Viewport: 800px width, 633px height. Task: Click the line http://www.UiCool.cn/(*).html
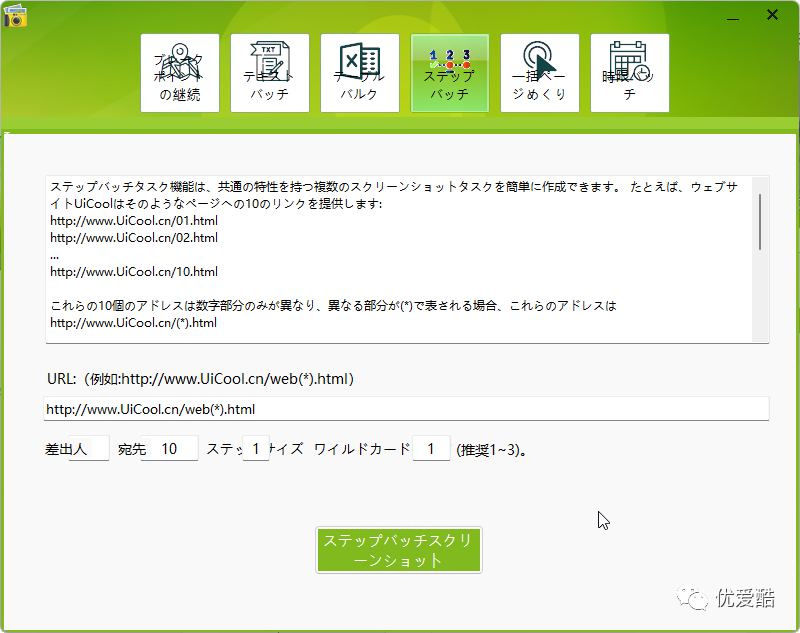pos(133,323)
